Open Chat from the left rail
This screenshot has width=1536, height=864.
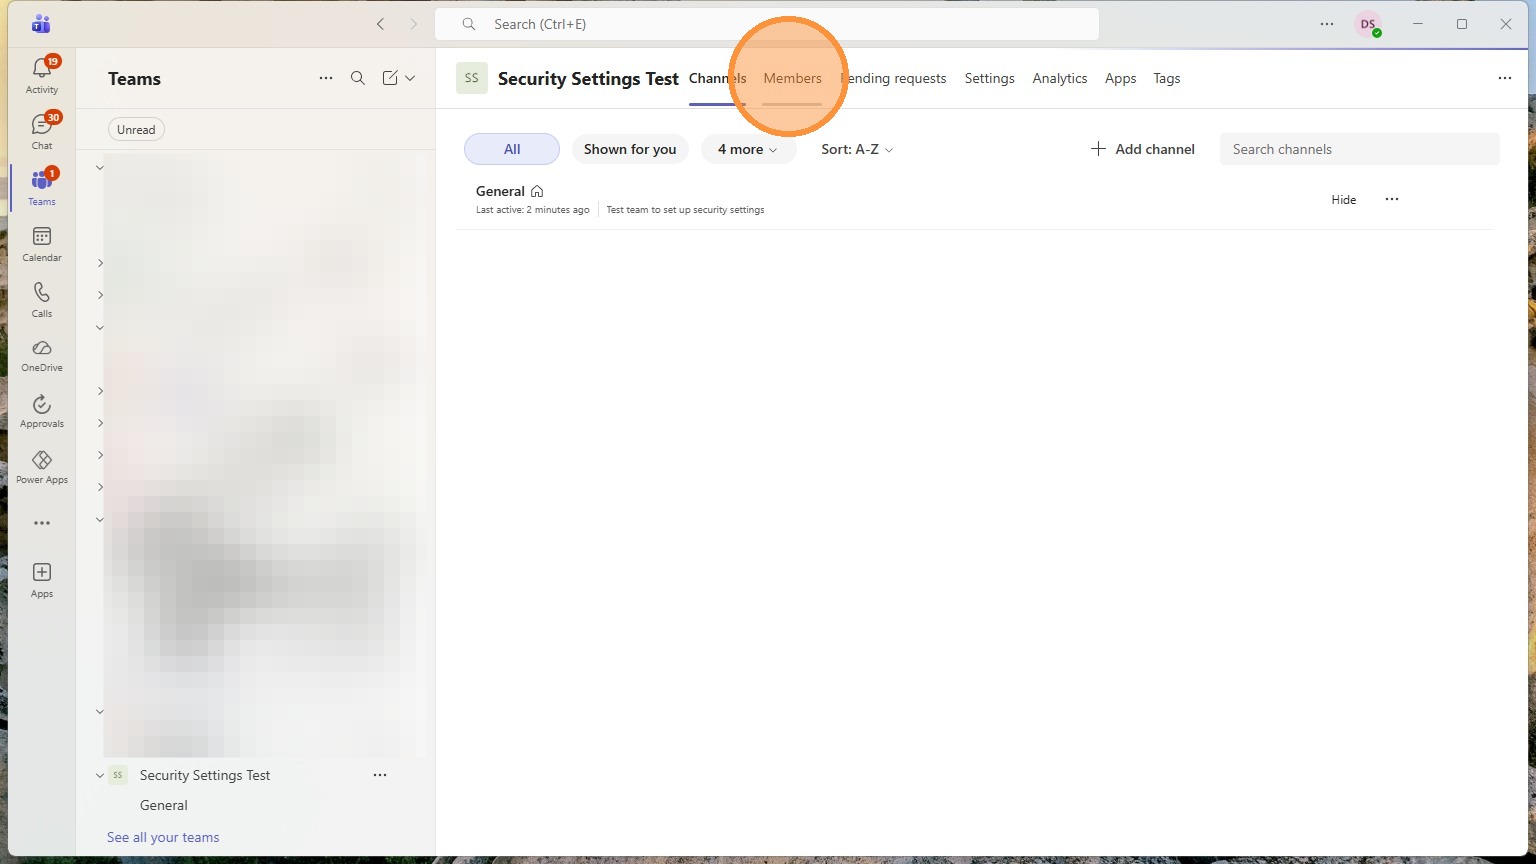pos(42,131)
